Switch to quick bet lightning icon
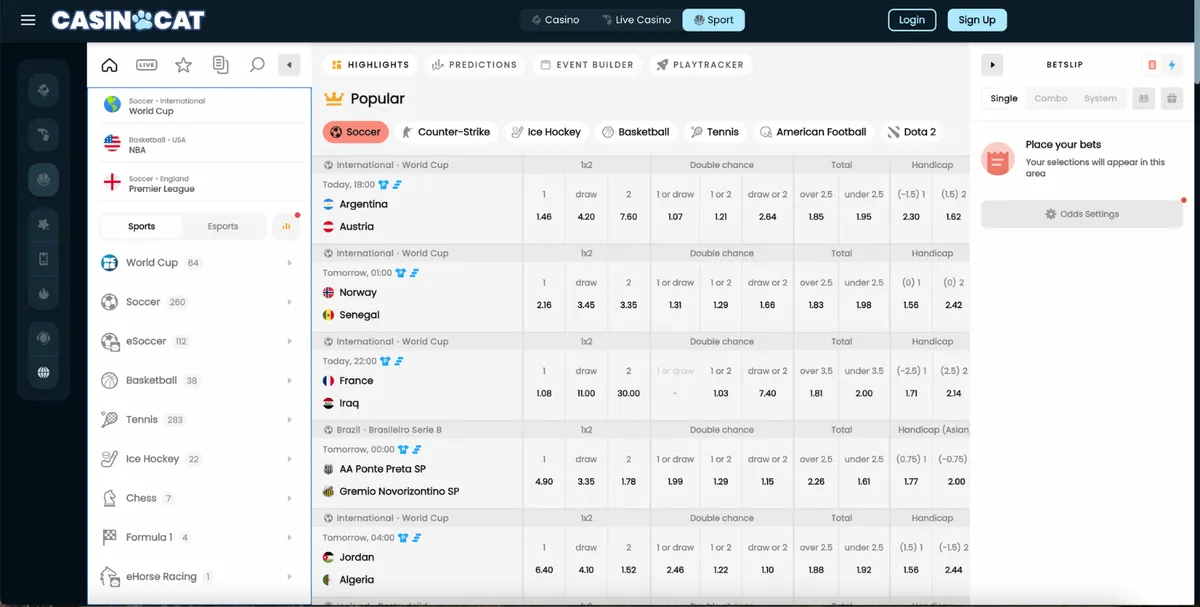The image size is (1200, 607). tap(1172, 65)
